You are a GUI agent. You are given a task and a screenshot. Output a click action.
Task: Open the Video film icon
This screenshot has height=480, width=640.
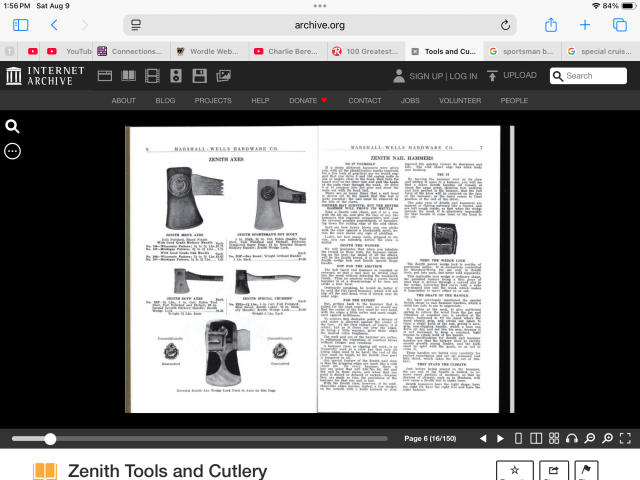(152, 76)
